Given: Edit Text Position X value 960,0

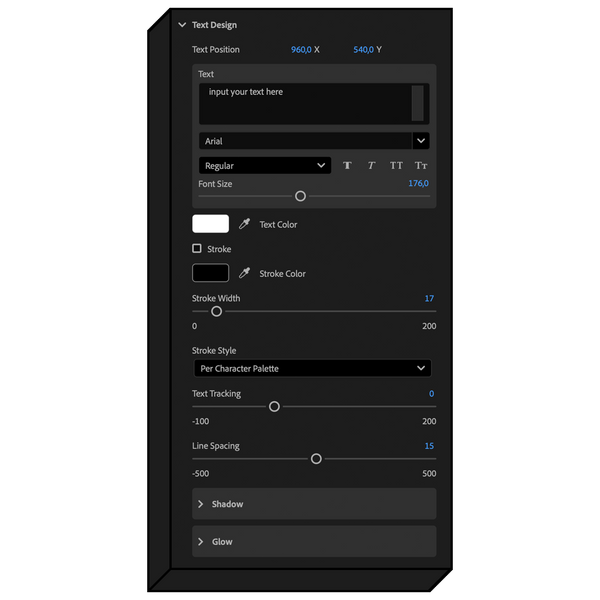Looking at the screenshot, I should pos(301,50).
